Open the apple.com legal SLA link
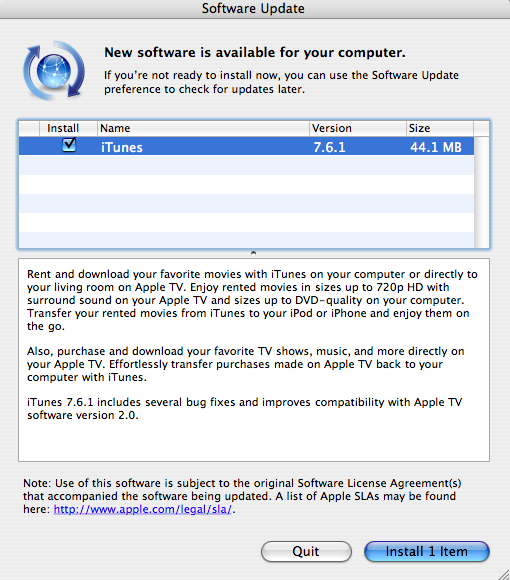This screenshot has height=580, width=510. point(143,509)
